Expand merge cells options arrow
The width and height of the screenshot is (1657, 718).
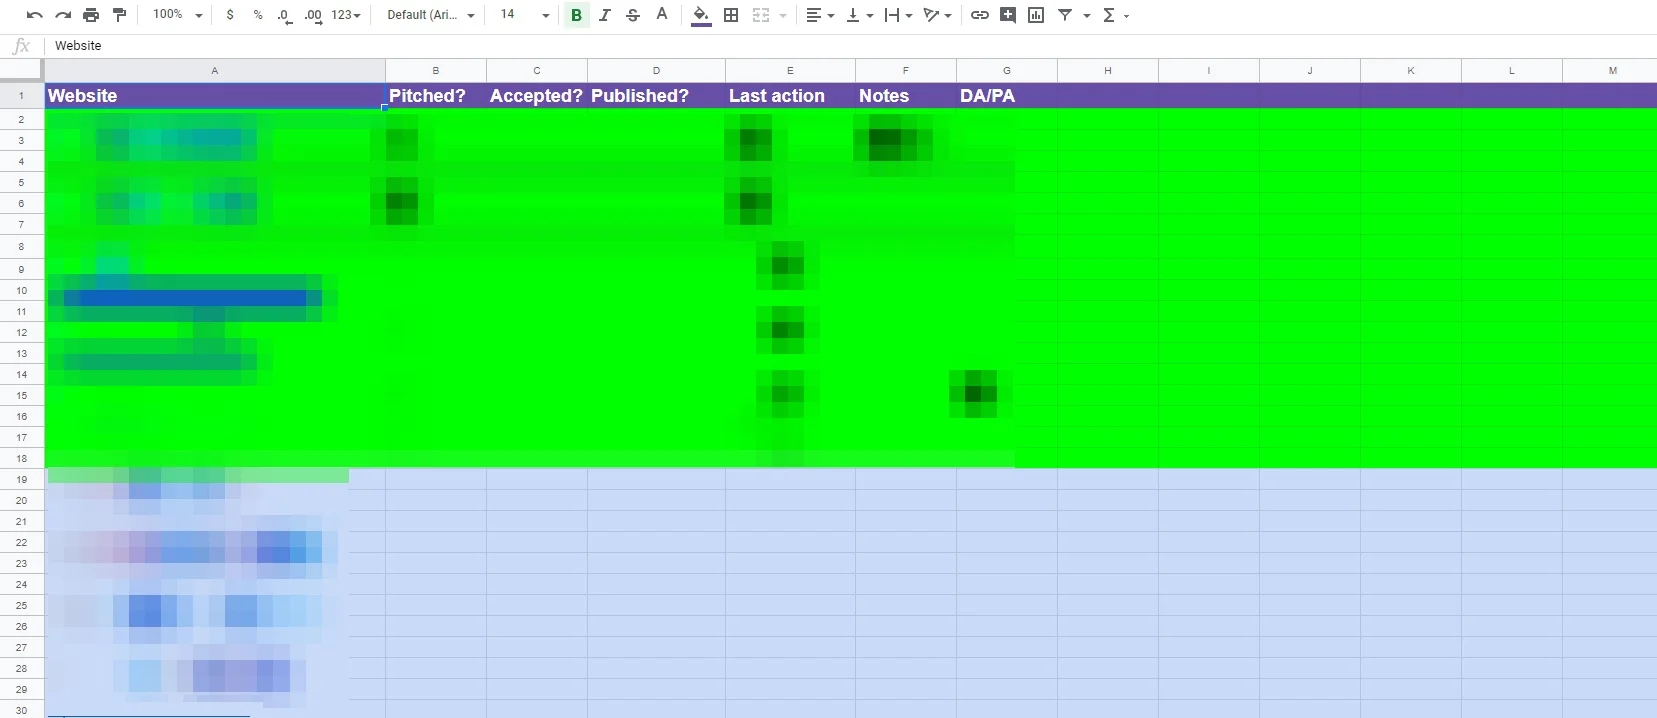tap(783, 16)
